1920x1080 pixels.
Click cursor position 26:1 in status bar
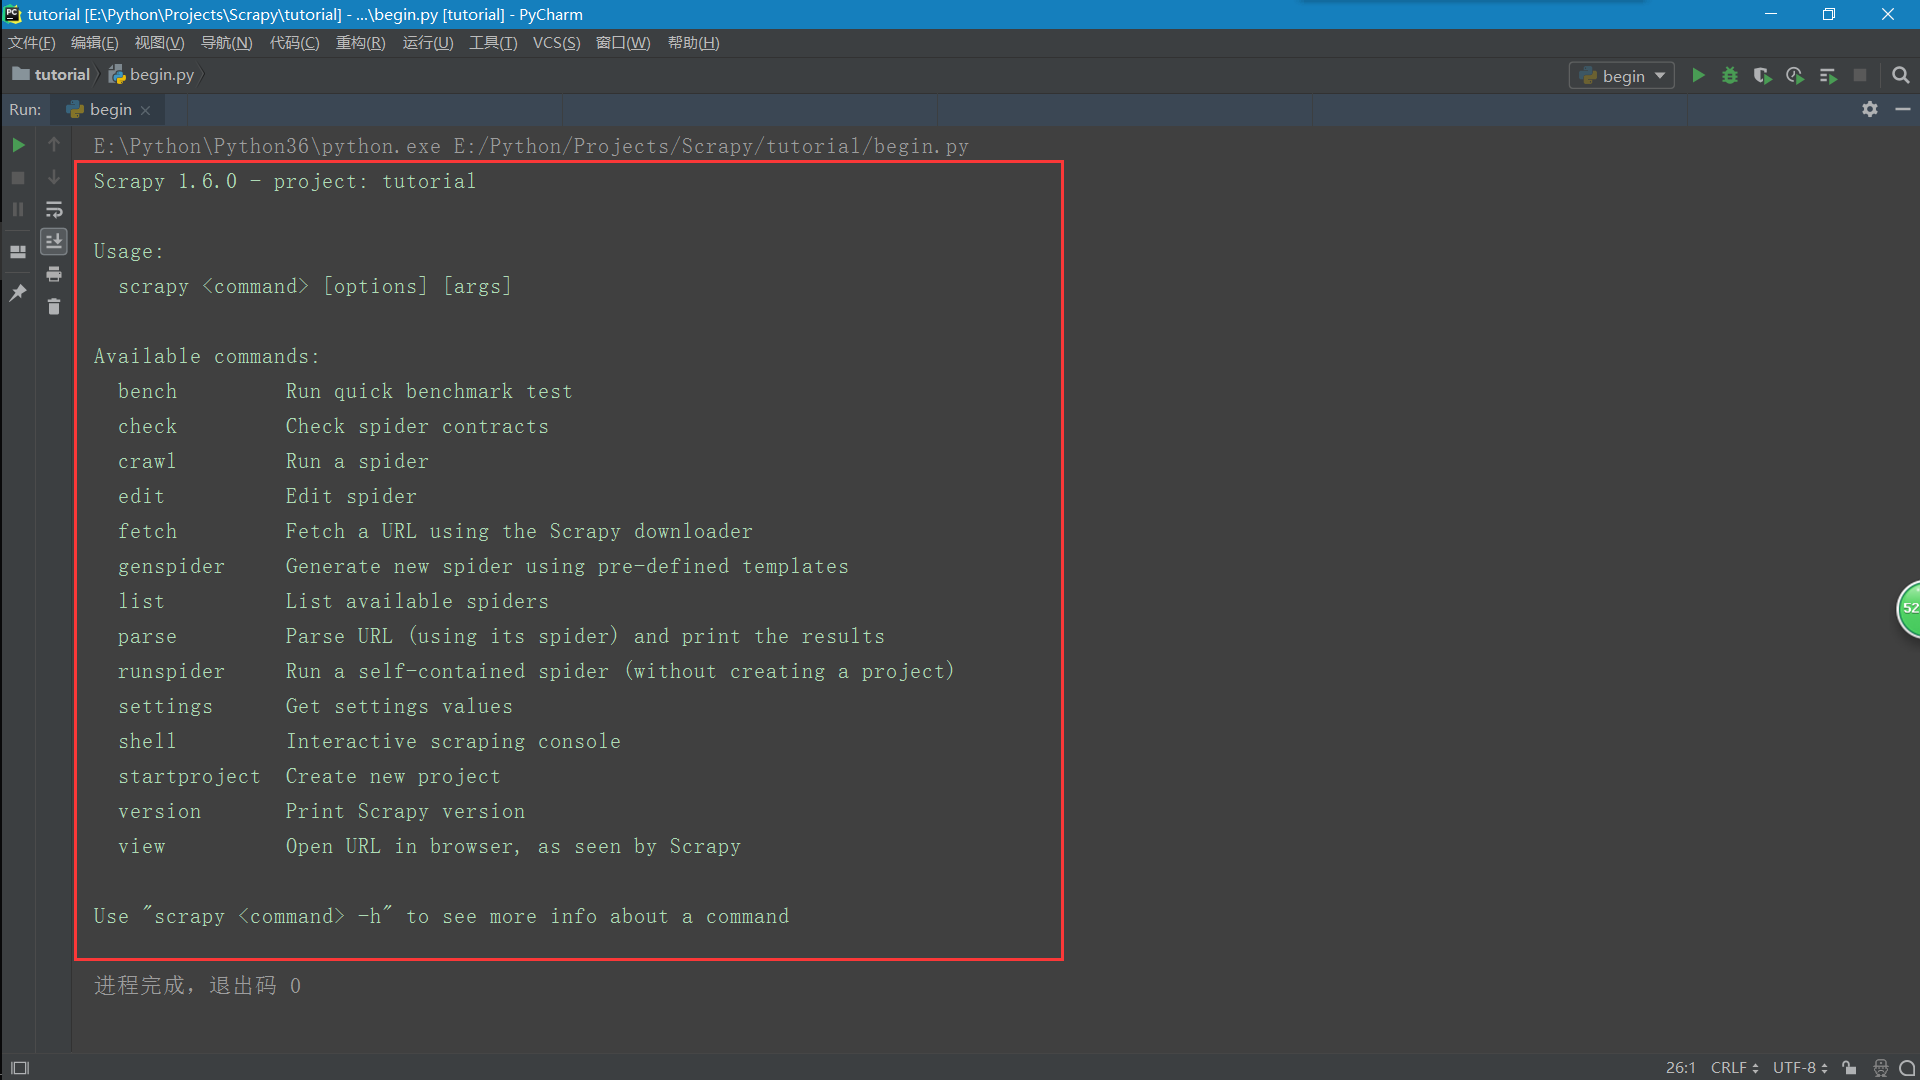[x=1680, y=1067]
